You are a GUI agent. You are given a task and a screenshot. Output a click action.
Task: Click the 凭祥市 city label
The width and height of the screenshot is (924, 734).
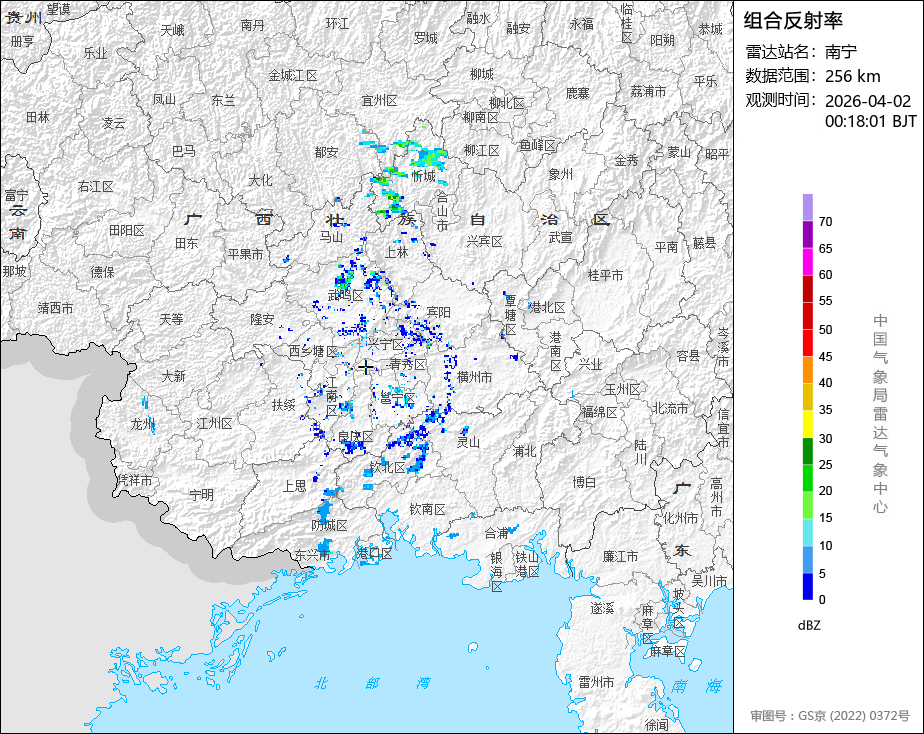click(134, 481)
